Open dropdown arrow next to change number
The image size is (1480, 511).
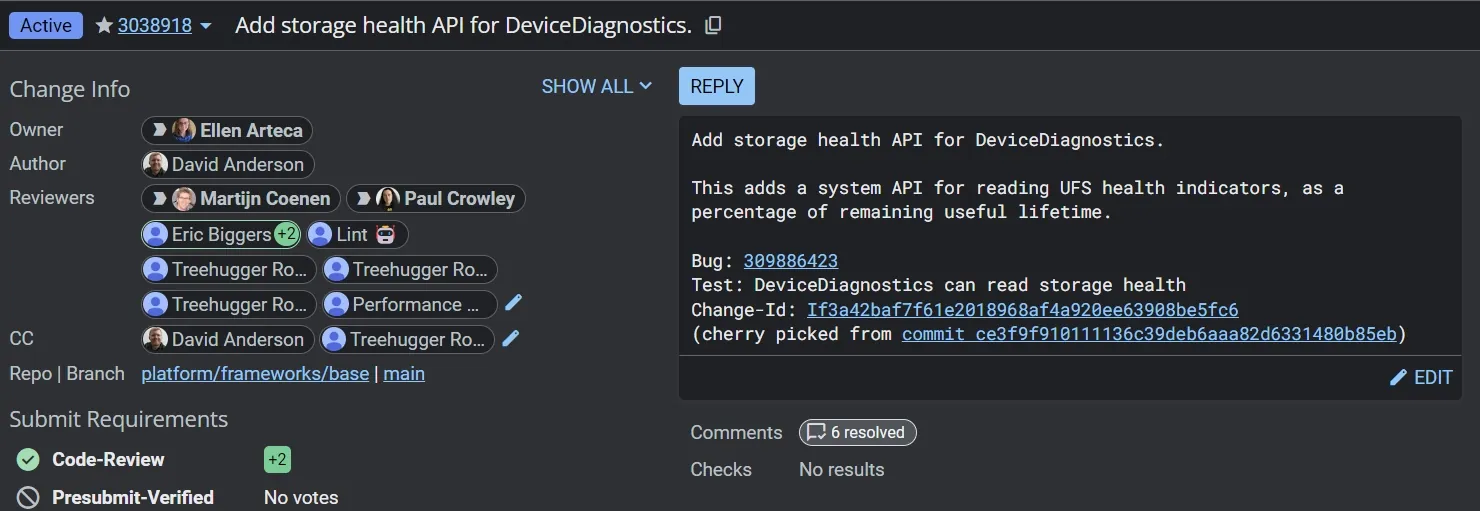coord(206,26)
